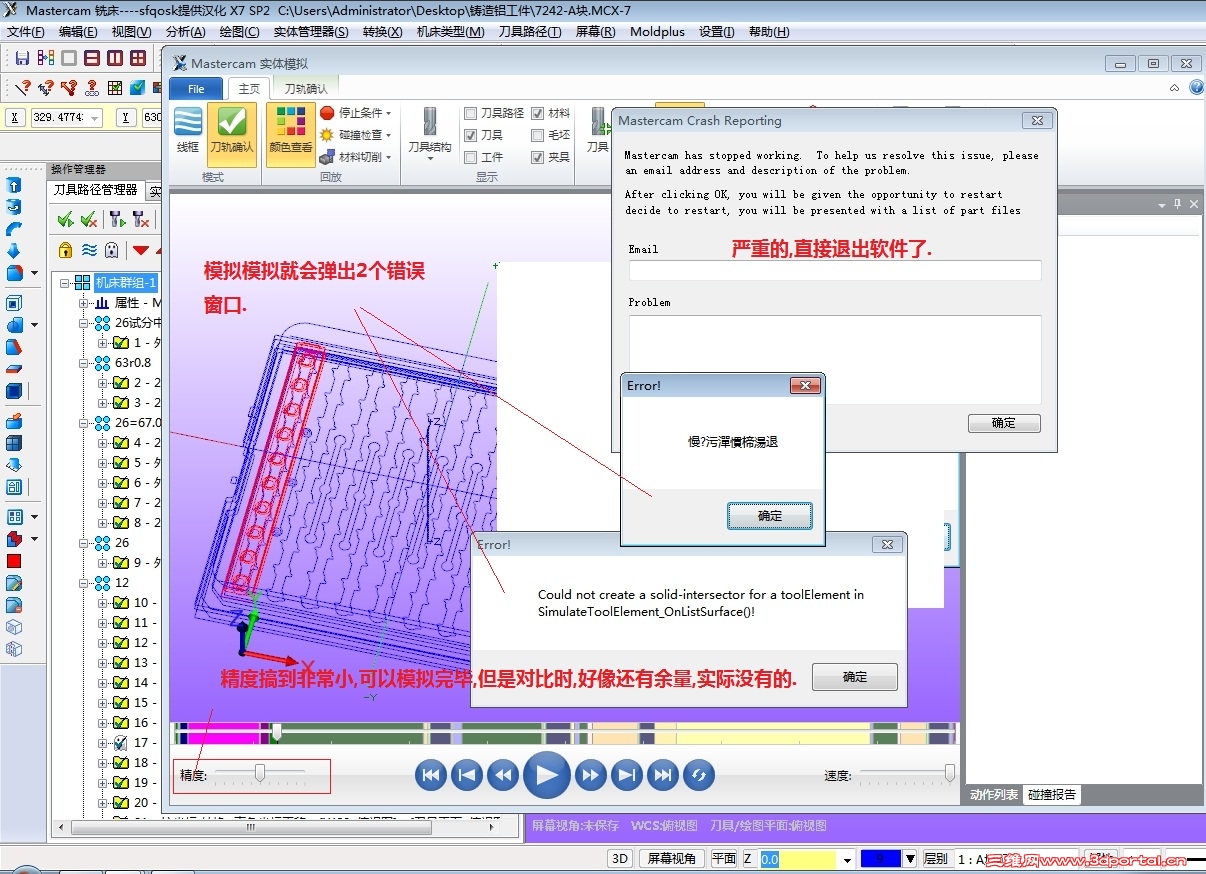The height and width of the screenshot is (874, 1206).
Task: Collapse the 机床群组-1 tree node
Action: pyautogui.click(x=65, y=283)
